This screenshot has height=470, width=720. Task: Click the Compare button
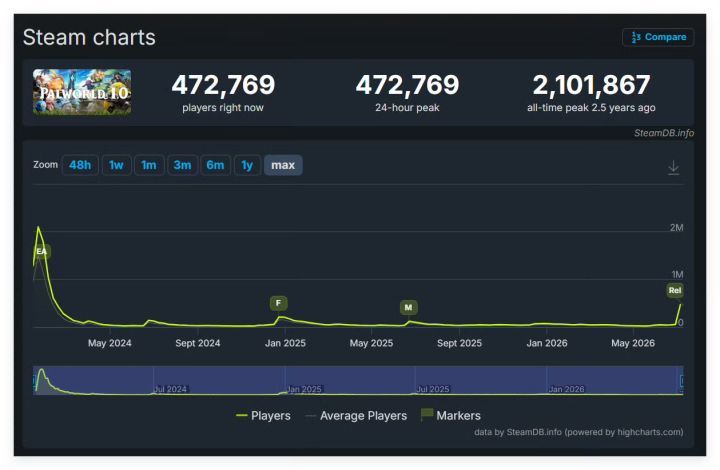(x=658, y=37)
